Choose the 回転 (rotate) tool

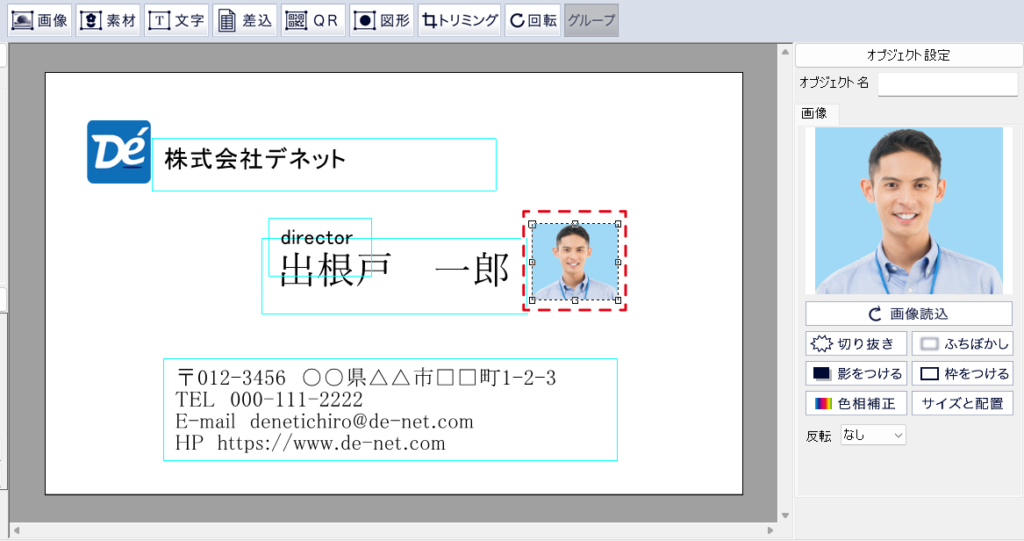533,20
